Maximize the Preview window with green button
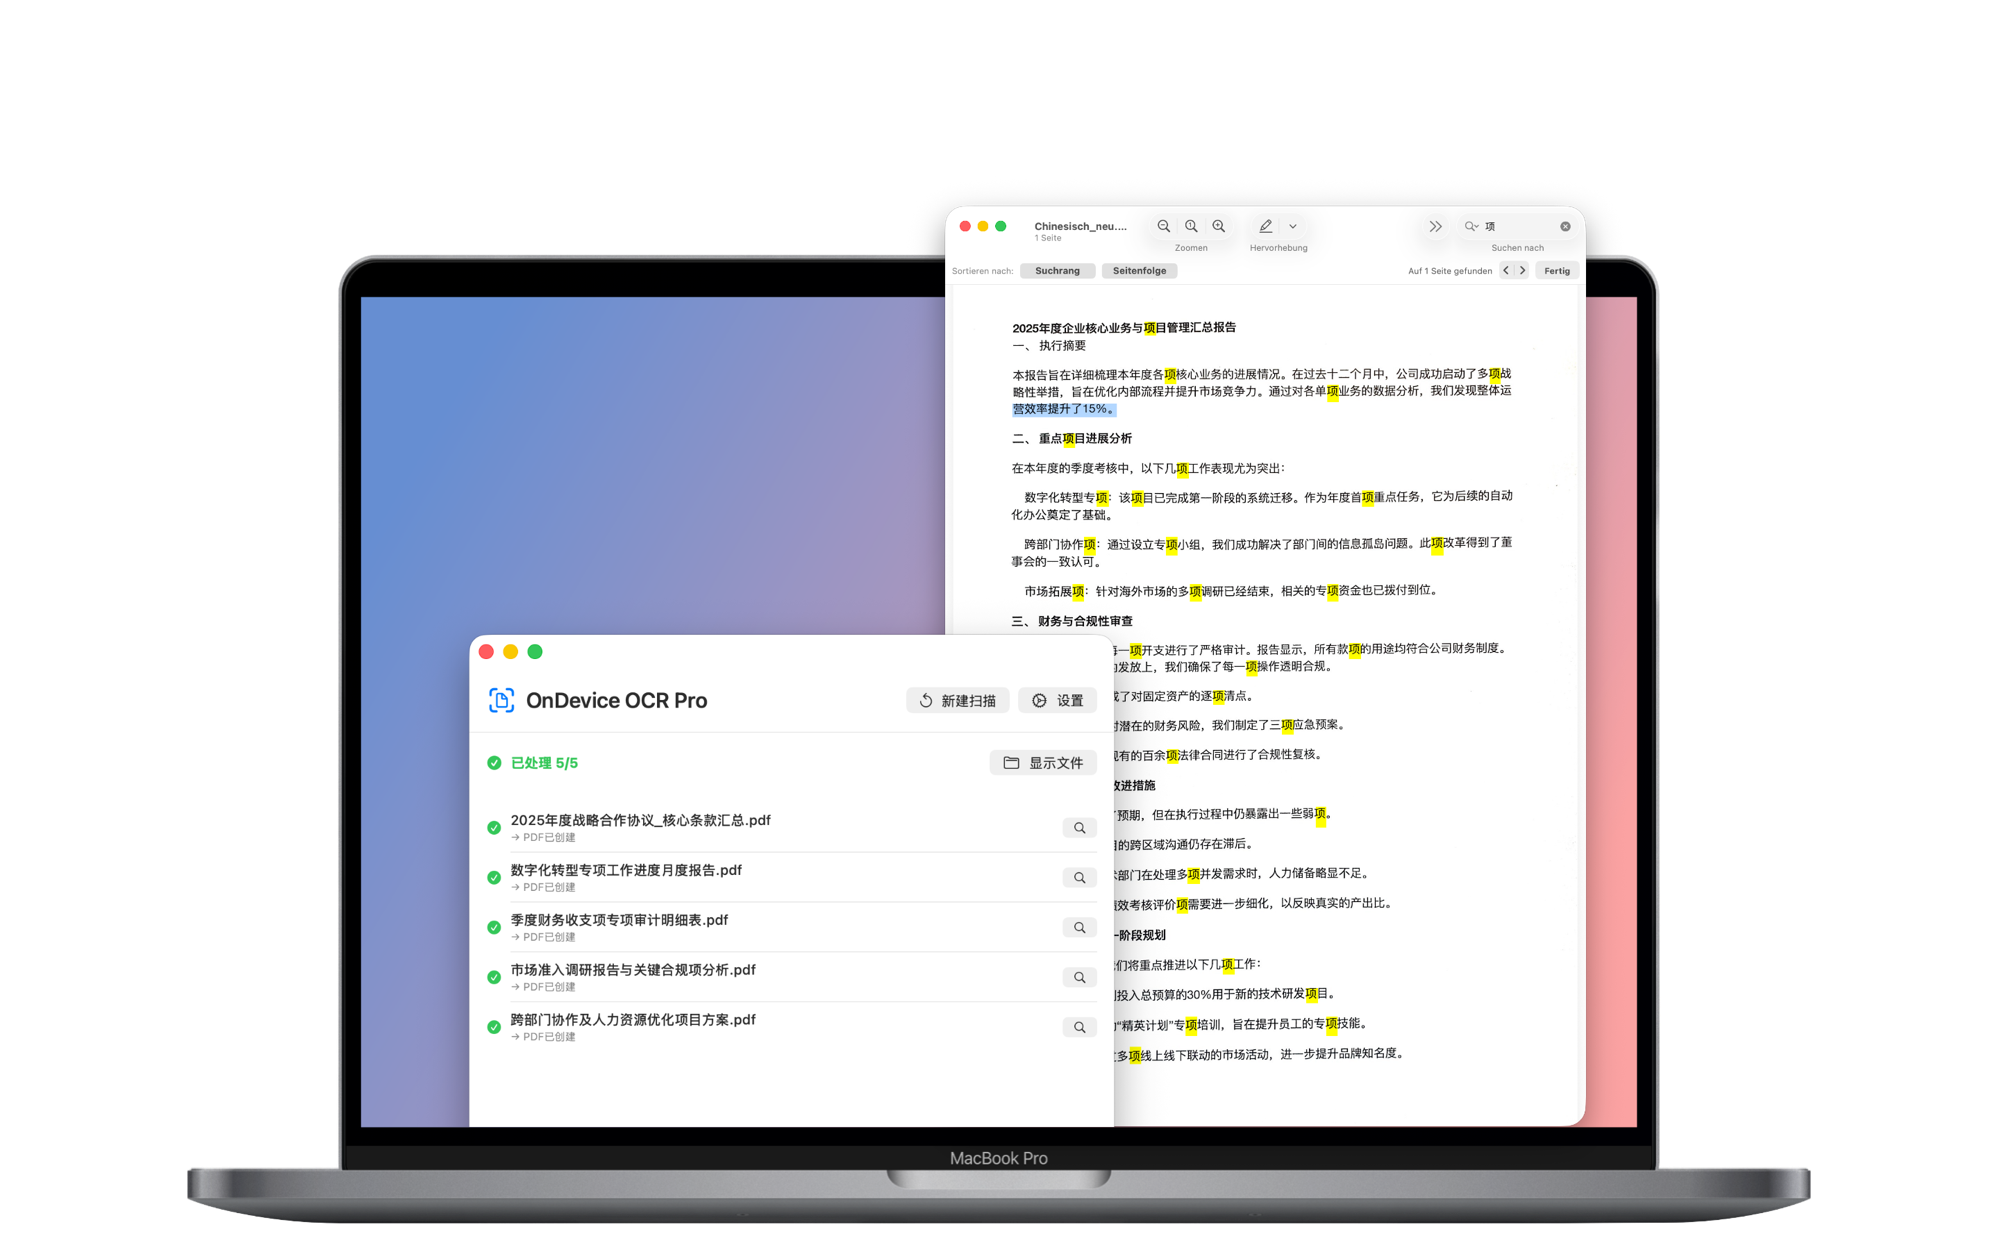 click(1000, 226)
